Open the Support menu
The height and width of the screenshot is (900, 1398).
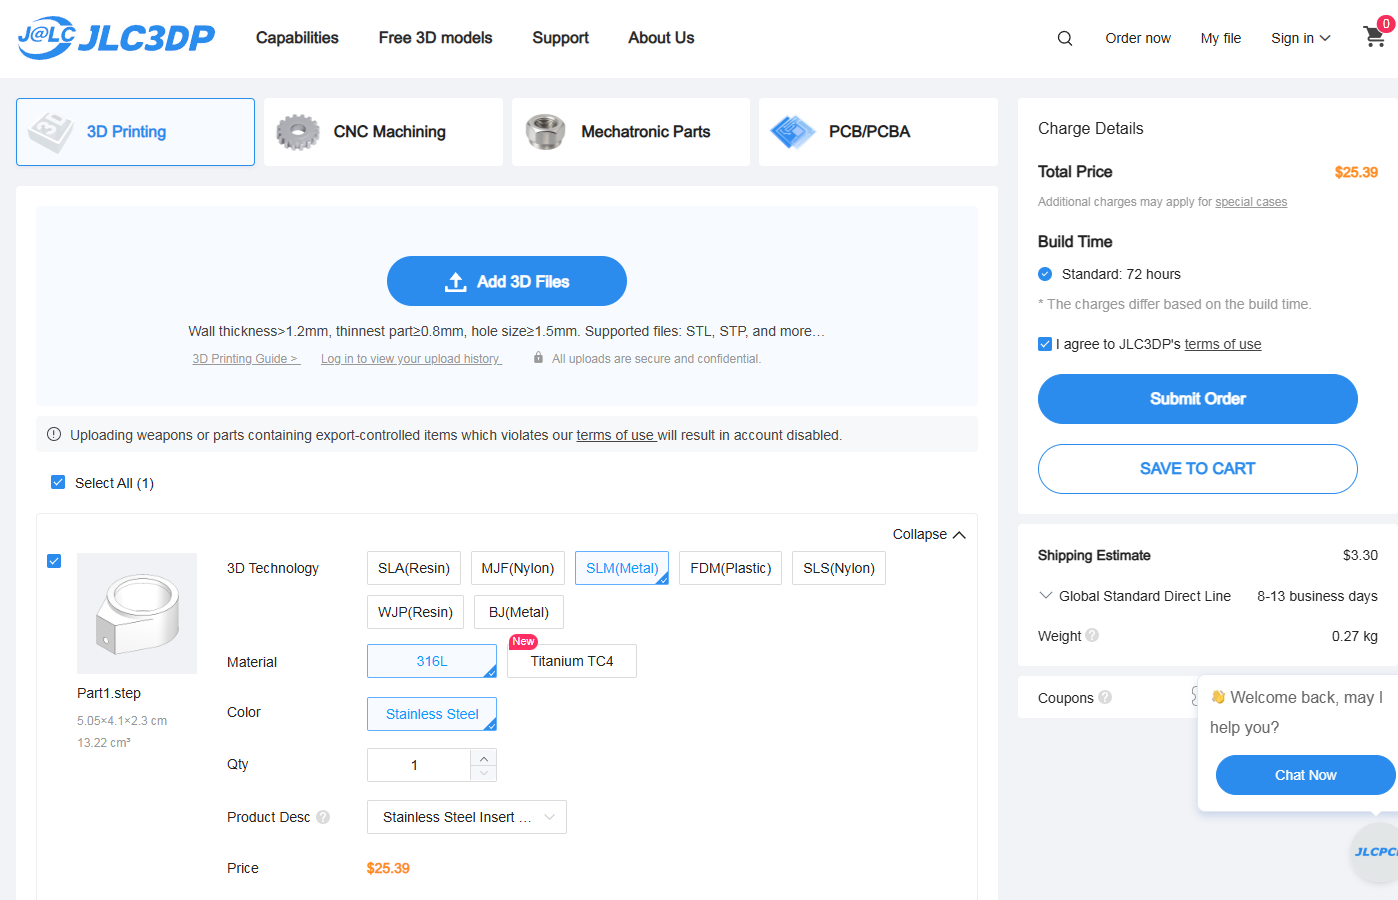[x=560, y=38]
